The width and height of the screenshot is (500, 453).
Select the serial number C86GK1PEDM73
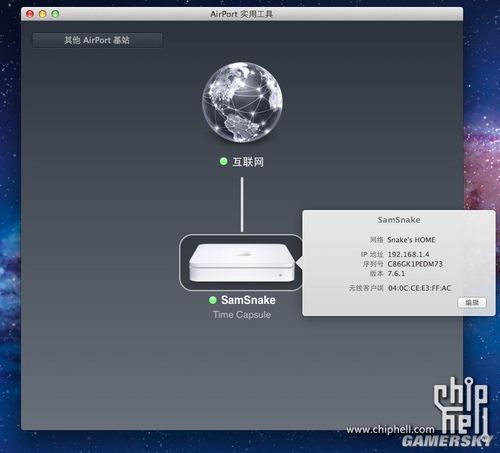pyautogui.click(x=415, y=264)
